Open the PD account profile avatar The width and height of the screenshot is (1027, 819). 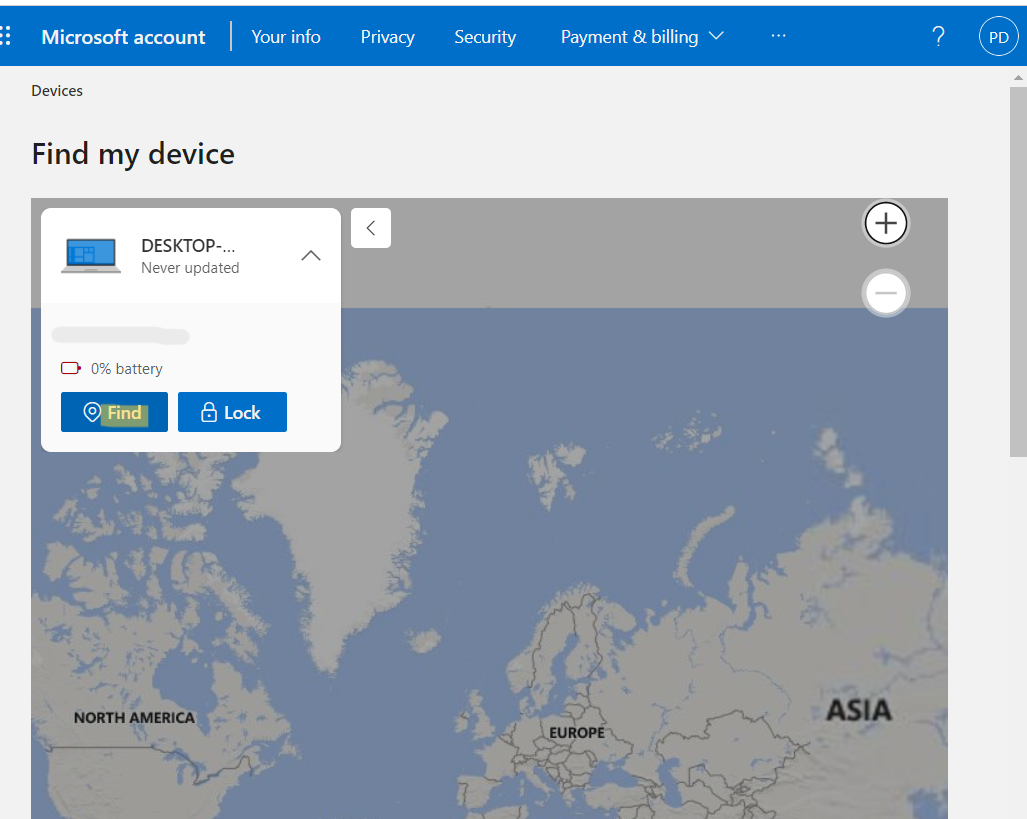998,37
